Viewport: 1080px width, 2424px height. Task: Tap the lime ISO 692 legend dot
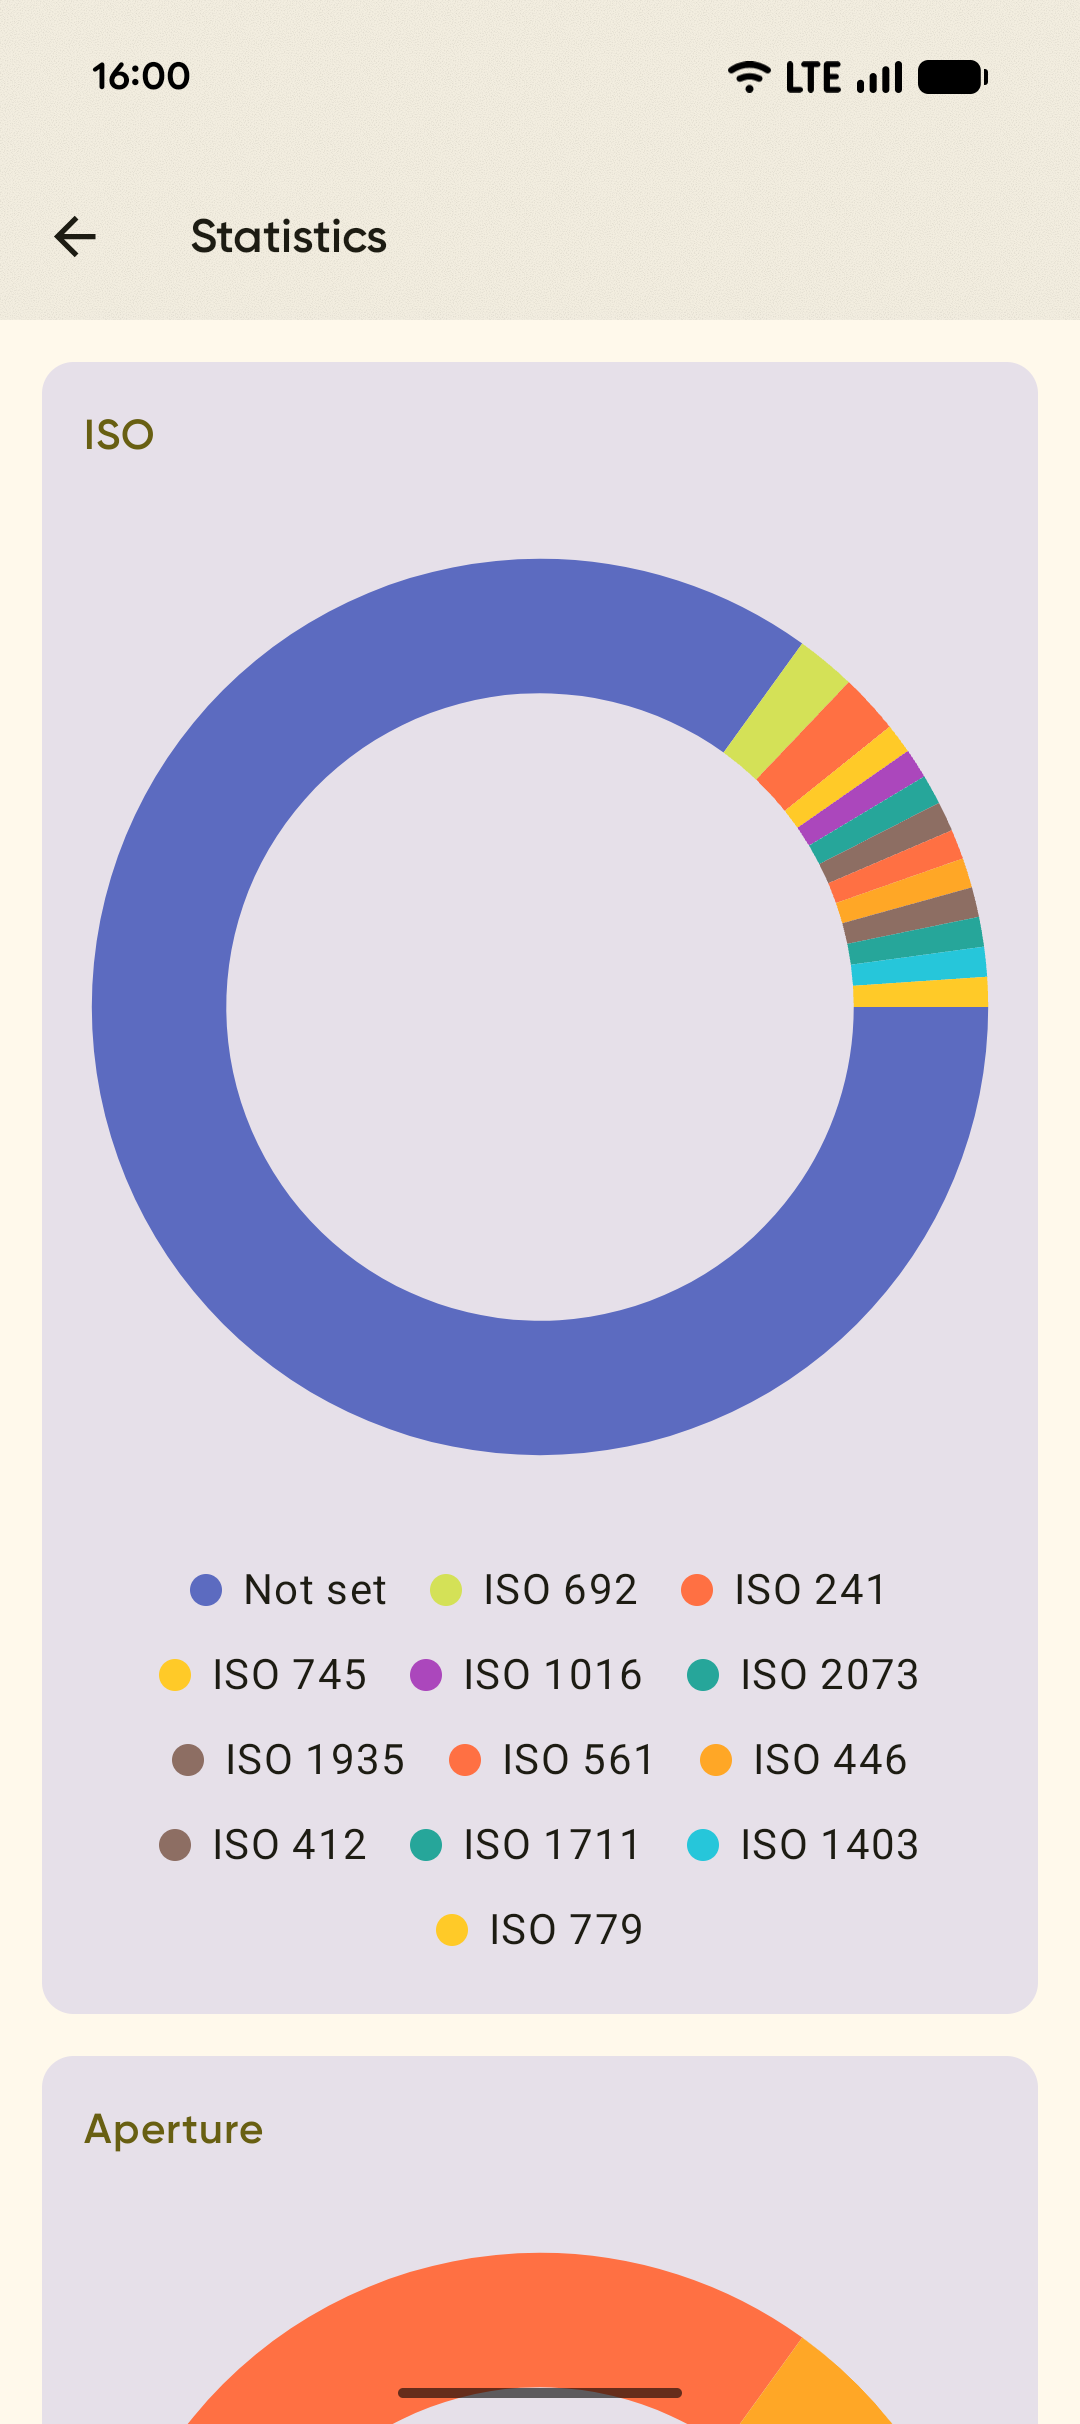point(446,1590)
